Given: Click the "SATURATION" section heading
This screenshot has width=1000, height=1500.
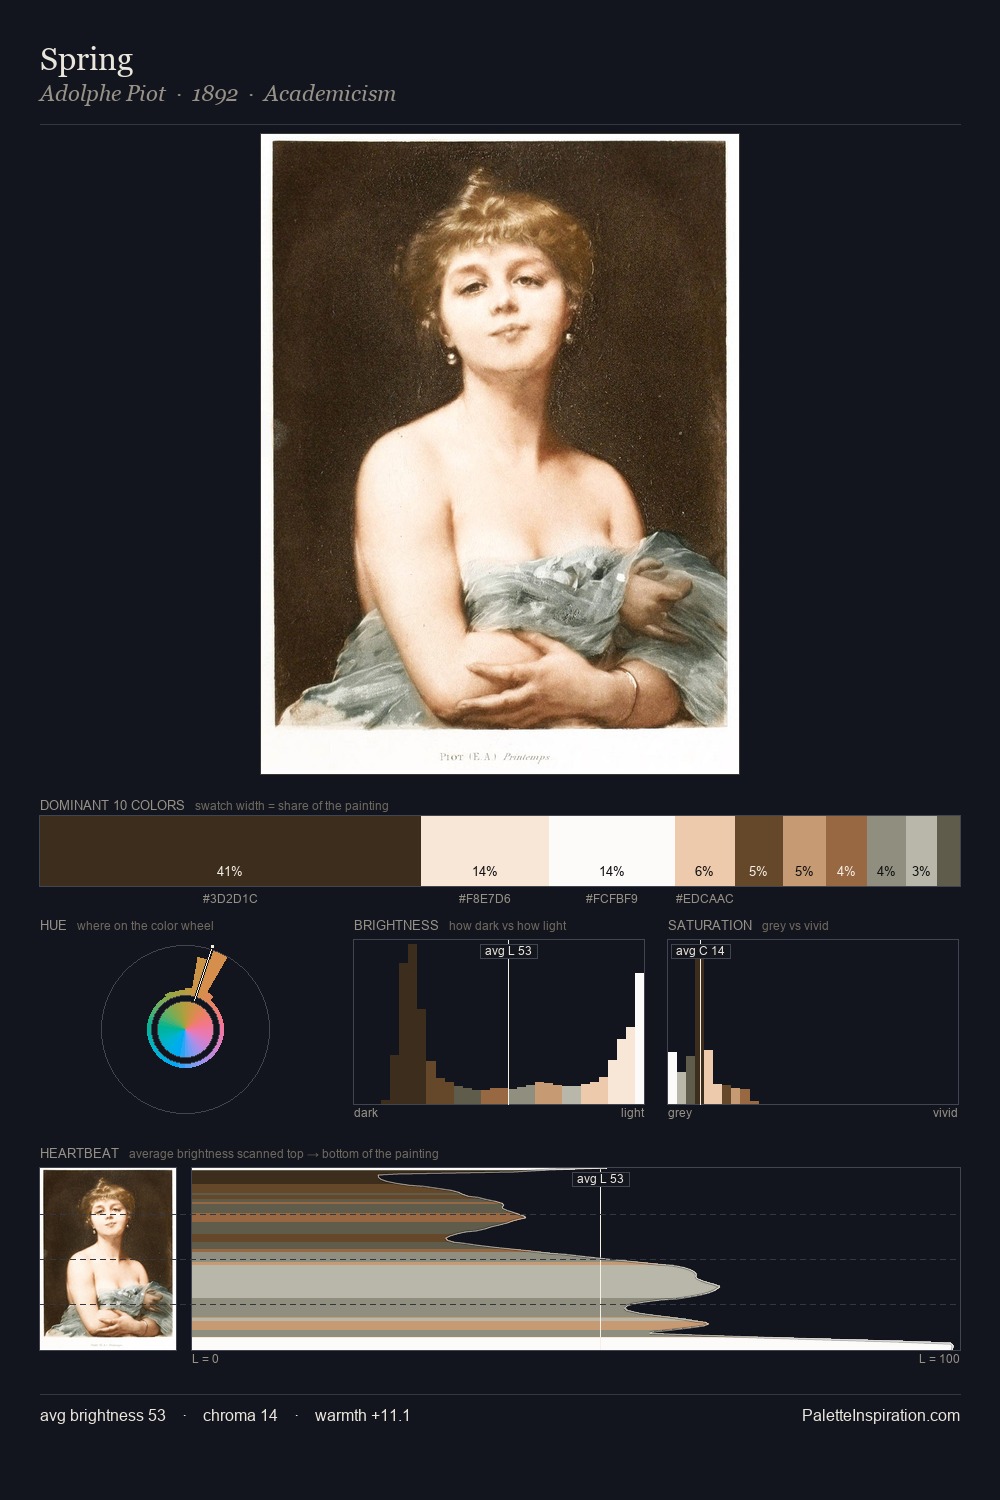Looking at the screenshot, I should [x=710, y=925].
